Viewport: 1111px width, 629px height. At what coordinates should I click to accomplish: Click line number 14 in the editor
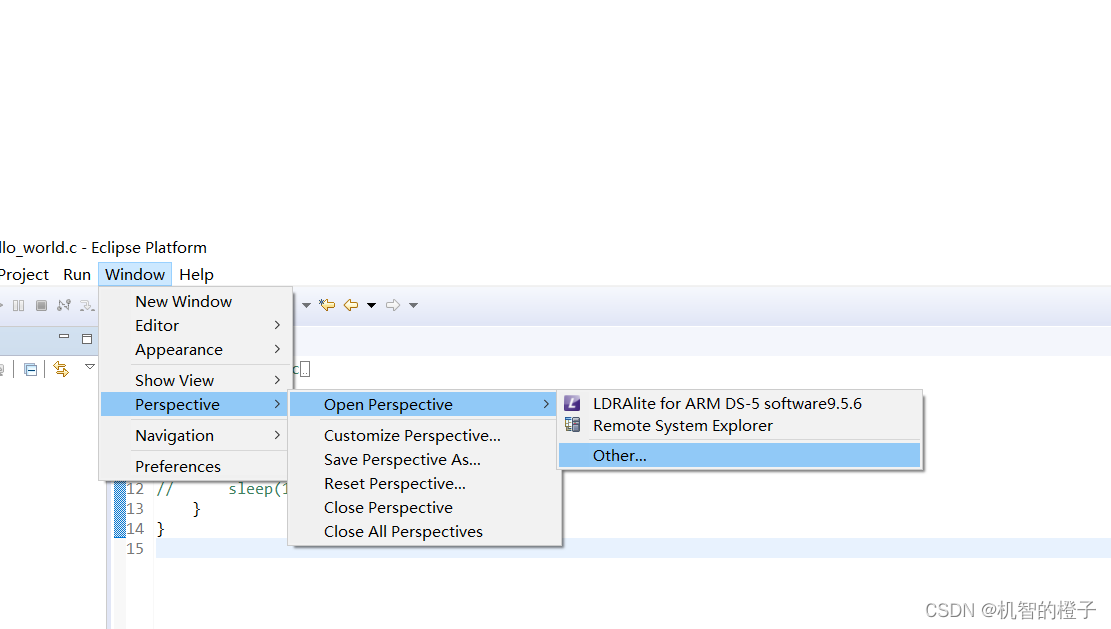[135, 528]
